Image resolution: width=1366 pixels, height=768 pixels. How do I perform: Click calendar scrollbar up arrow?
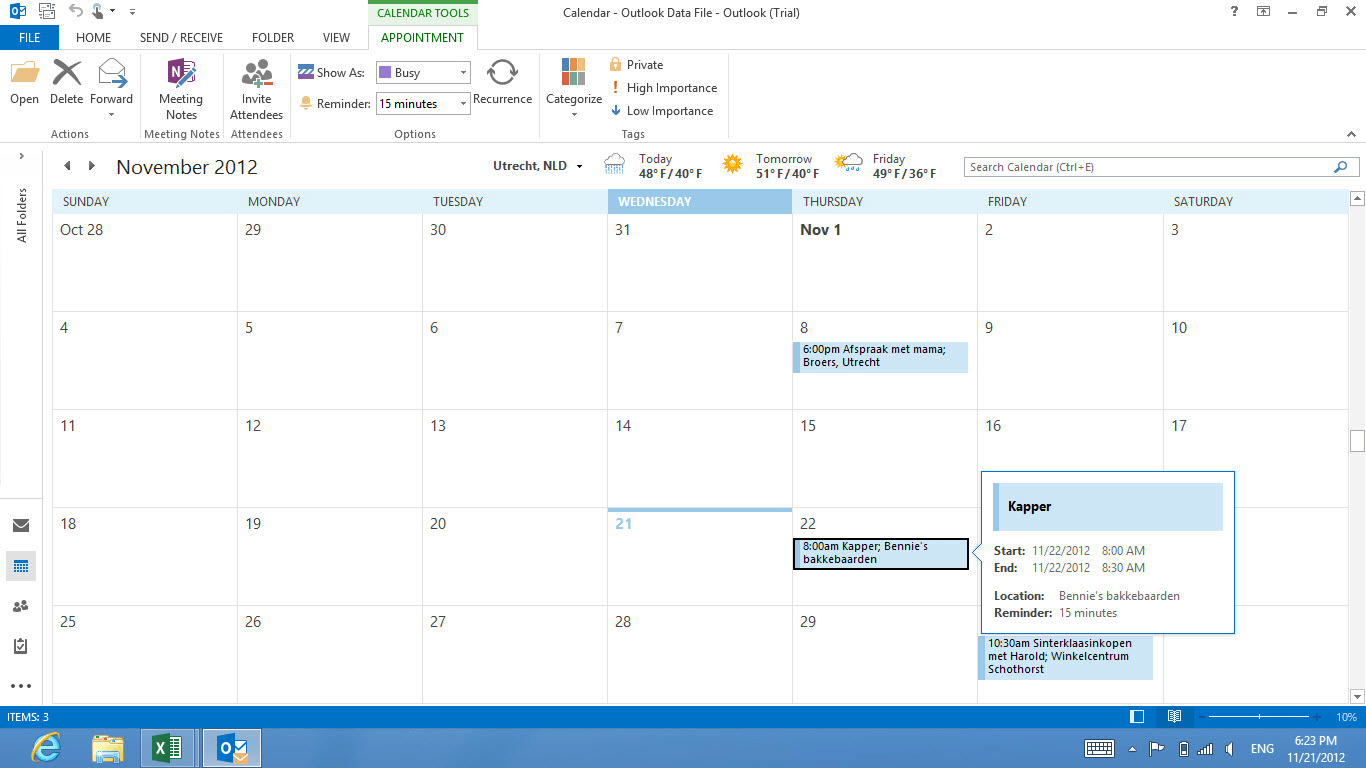(x=1357, y=198)
